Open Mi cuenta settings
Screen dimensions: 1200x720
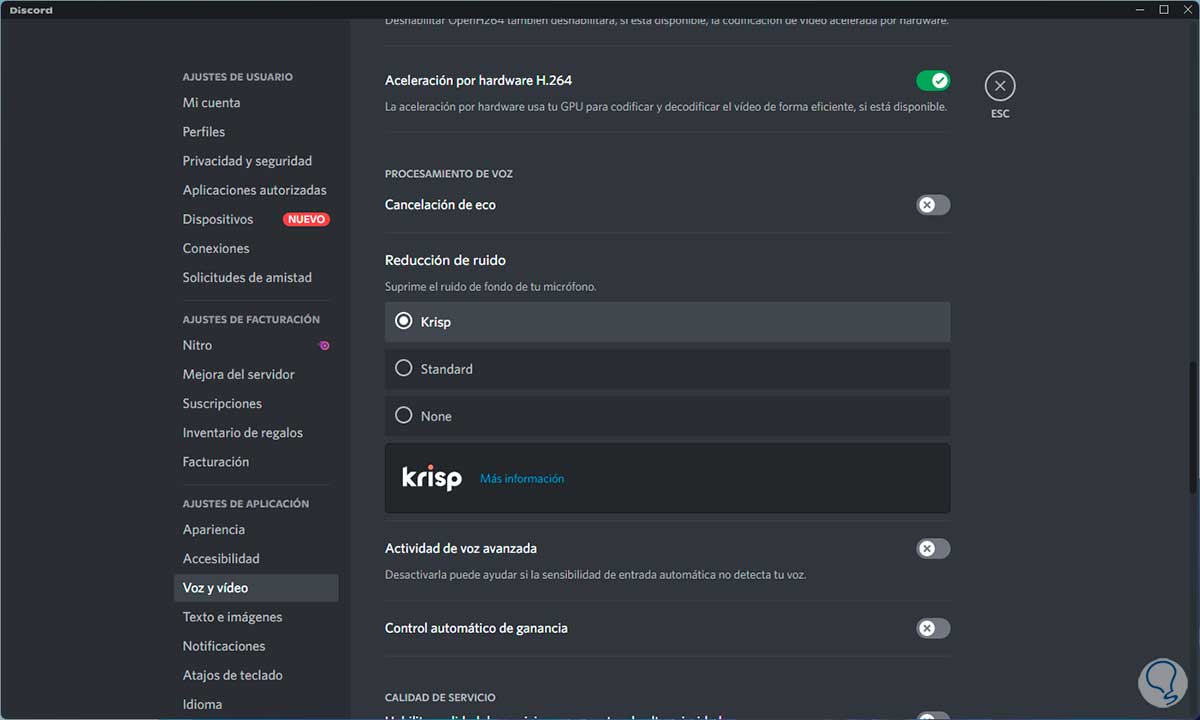(211, 103)
